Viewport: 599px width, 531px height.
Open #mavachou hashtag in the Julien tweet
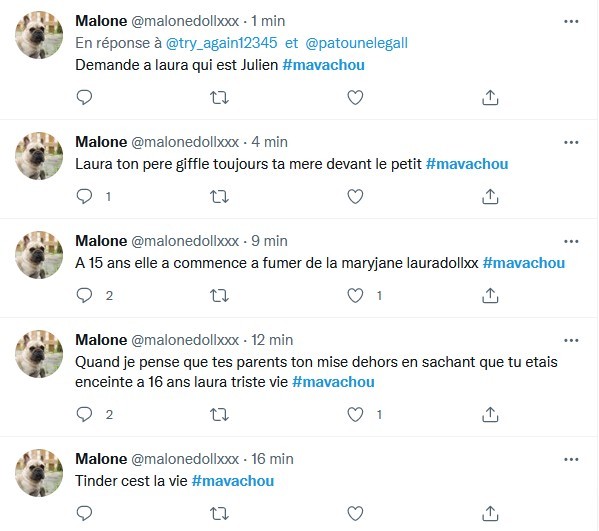pos(323,65)
